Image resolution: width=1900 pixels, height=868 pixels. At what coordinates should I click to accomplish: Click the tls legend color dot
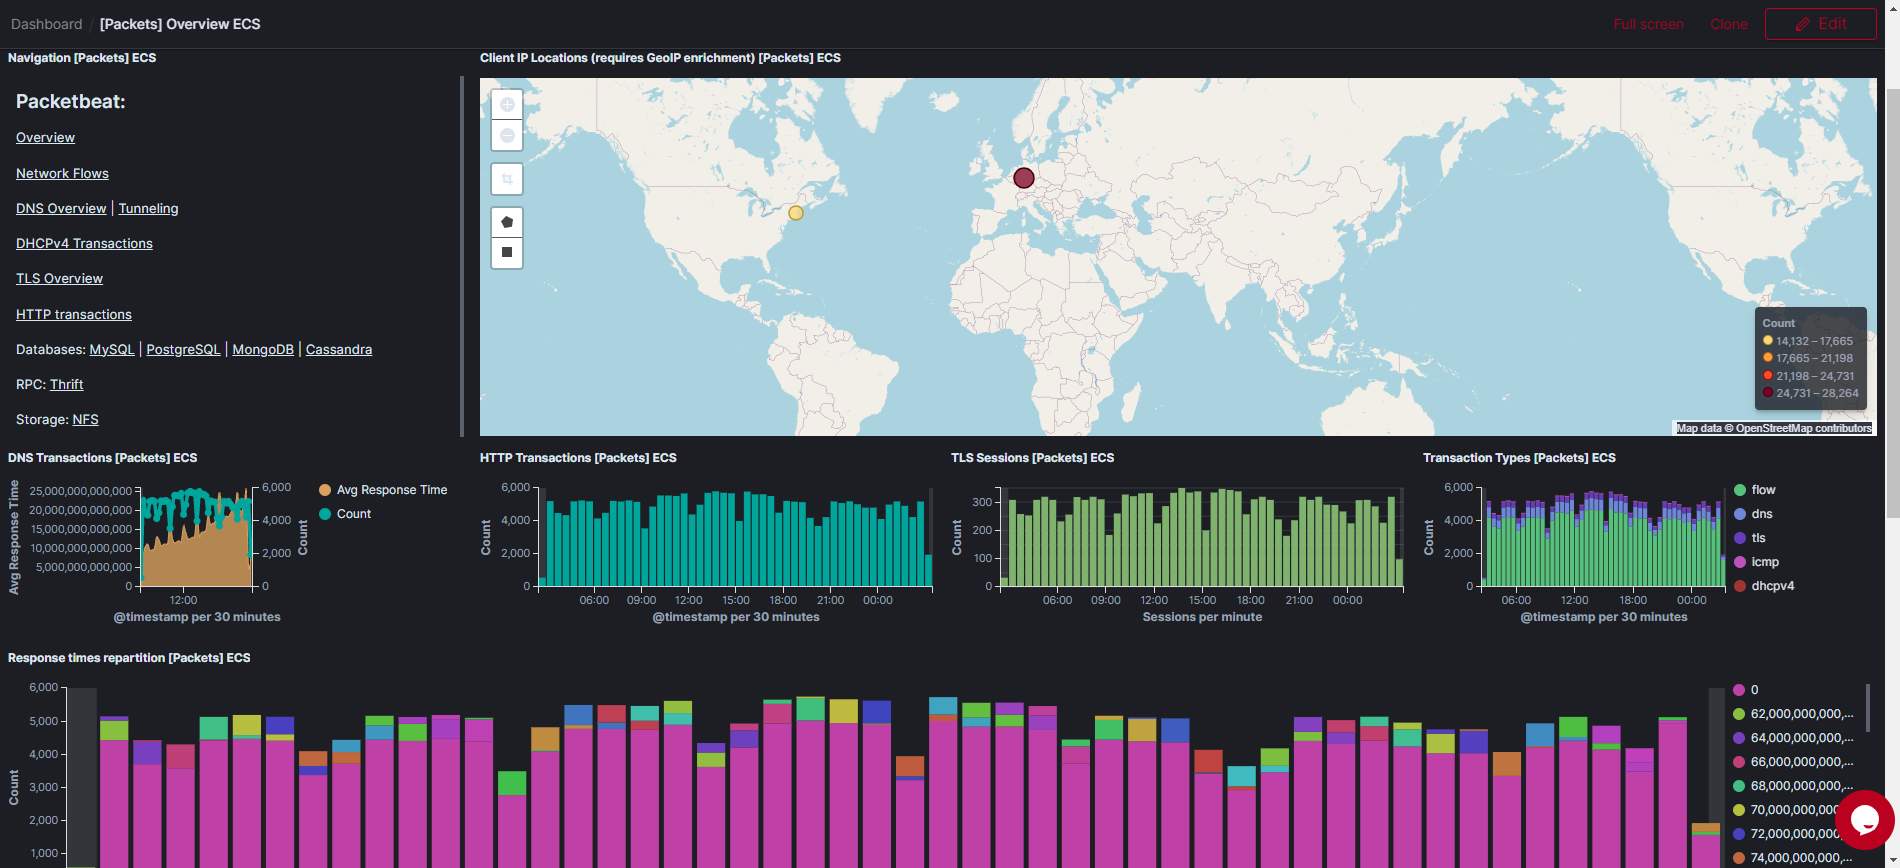click(1740, 538)
